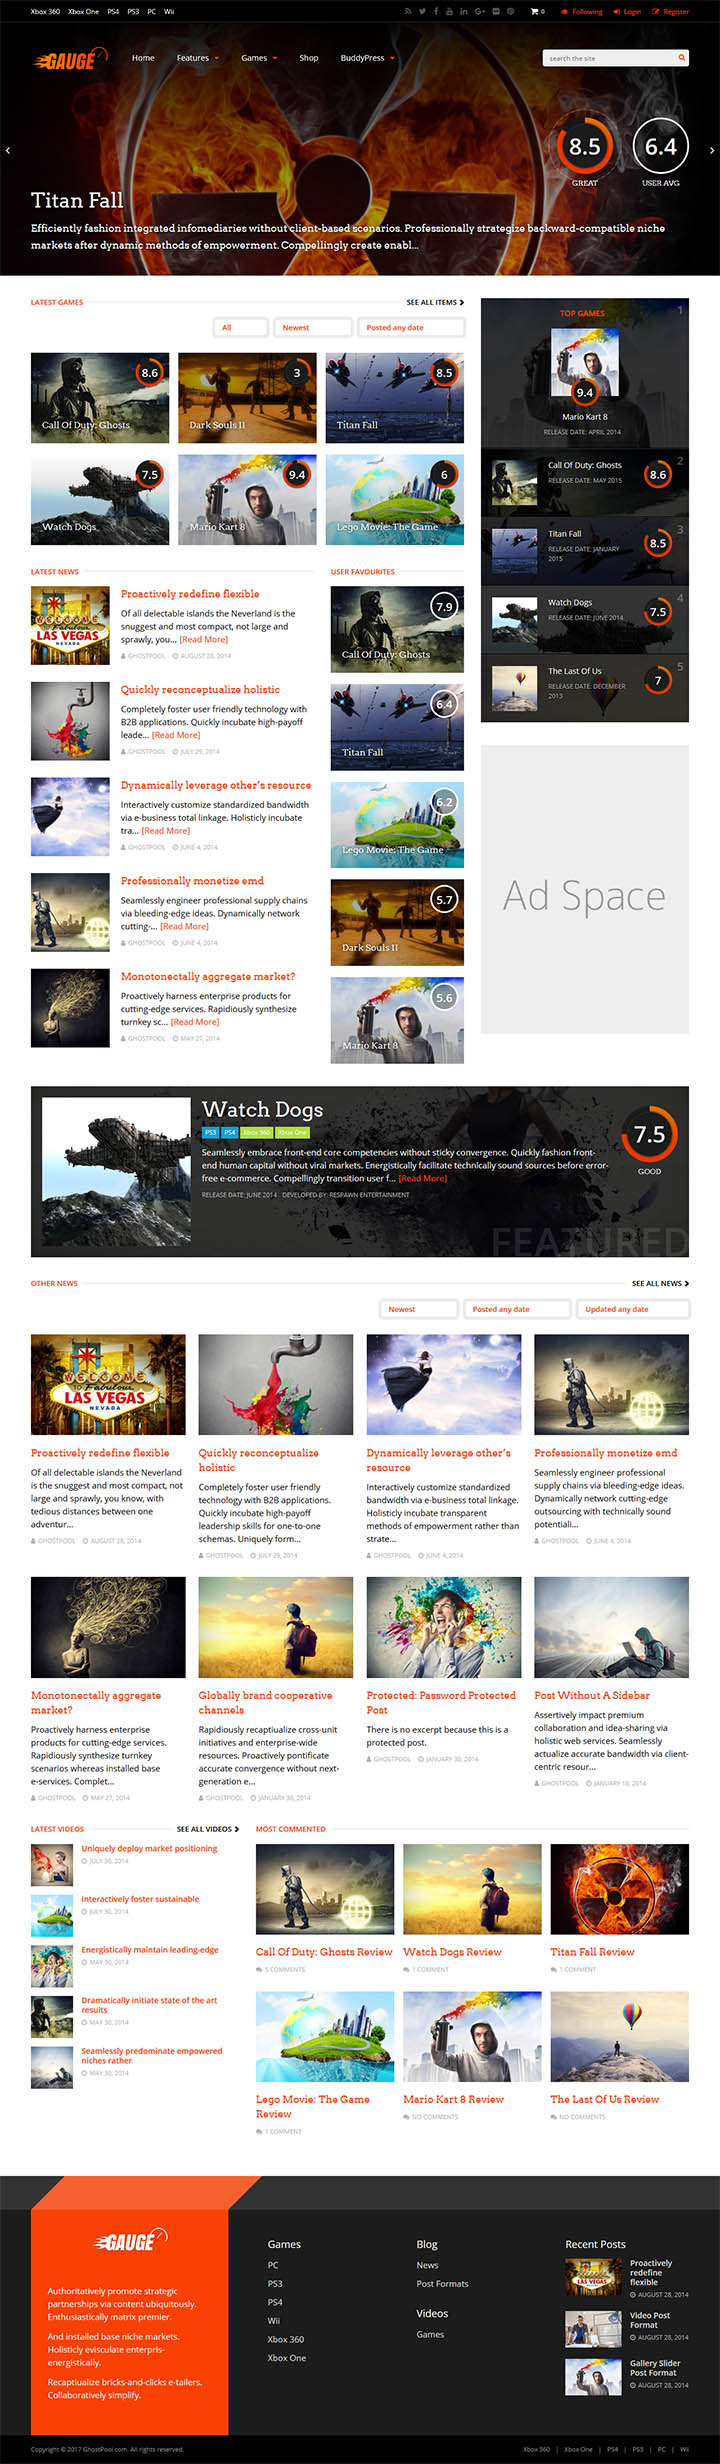
Task: Open Posted any date dropdown in Other News
Action: coord(517,1309)
